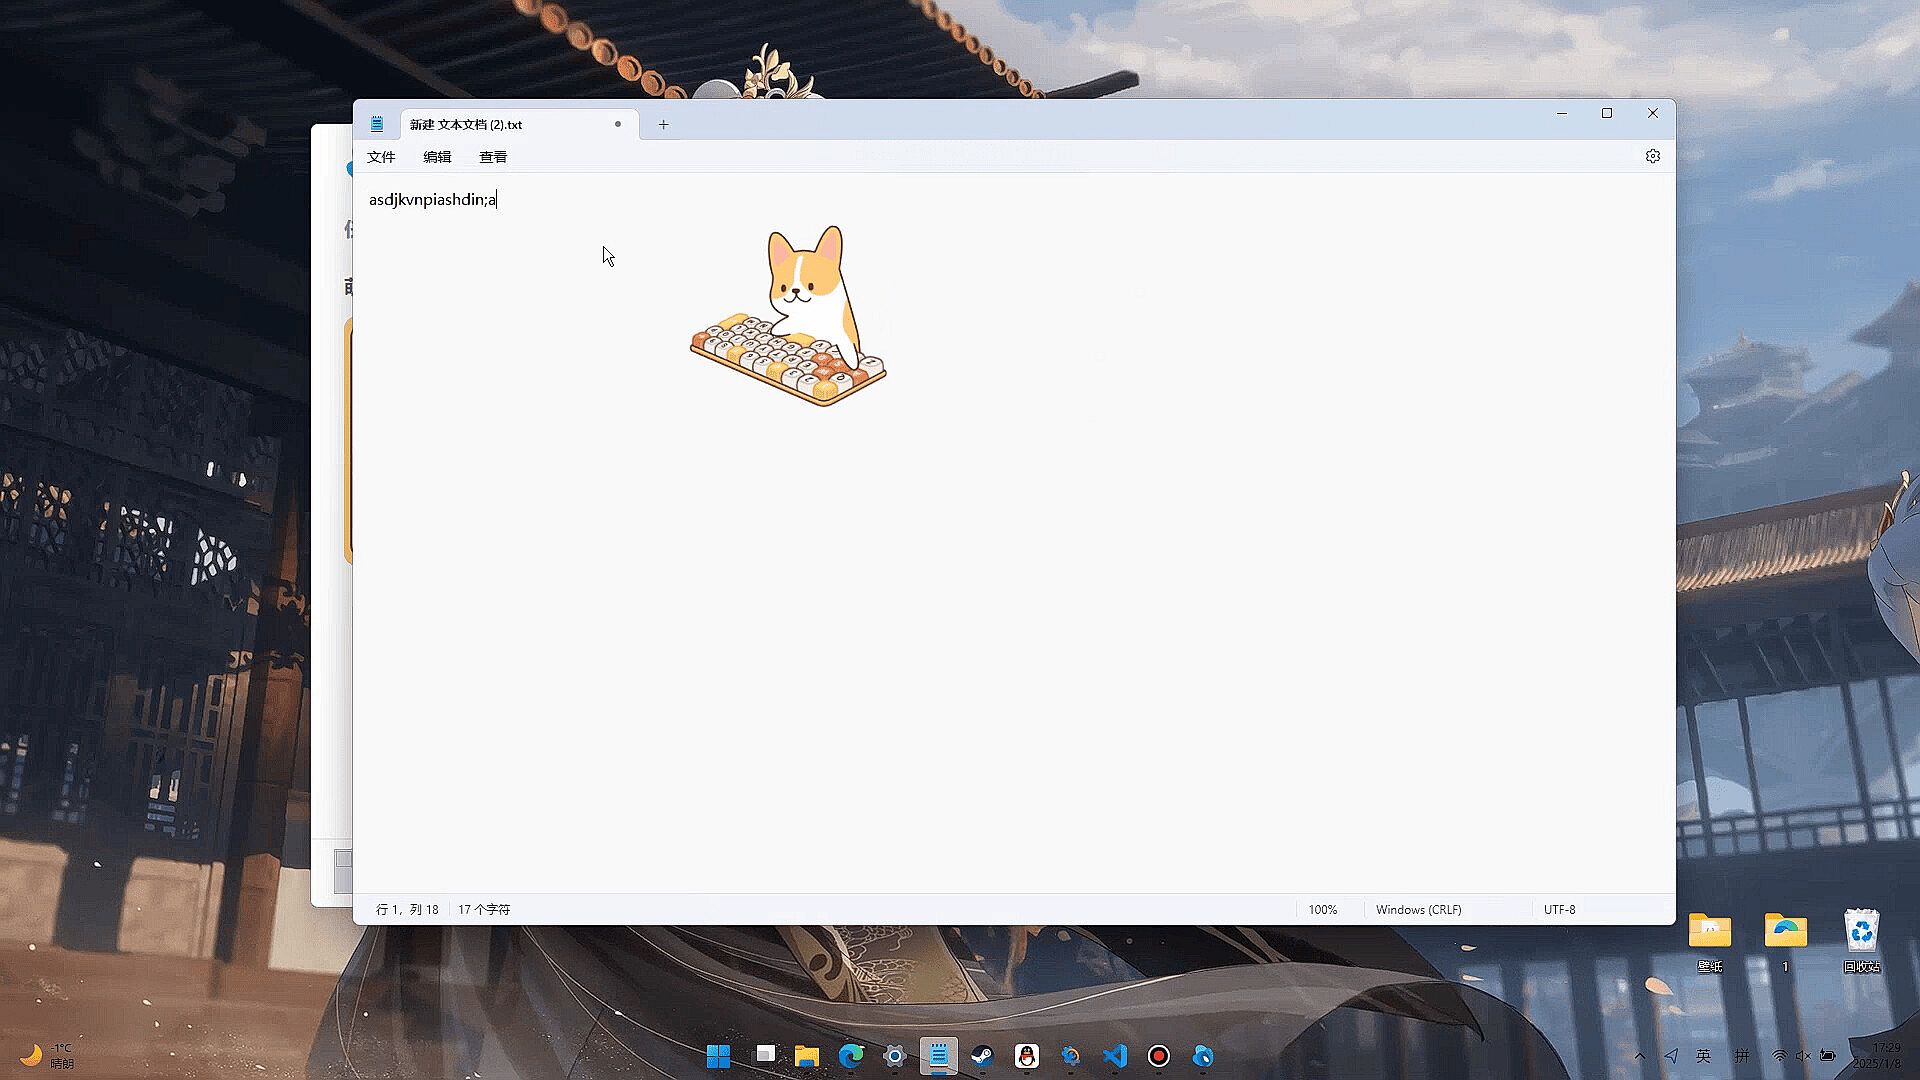The height and width of the screenshot is (1080, 1920).
Task: Toggle the 英 input language indicator
Action: [1703, 1056]
